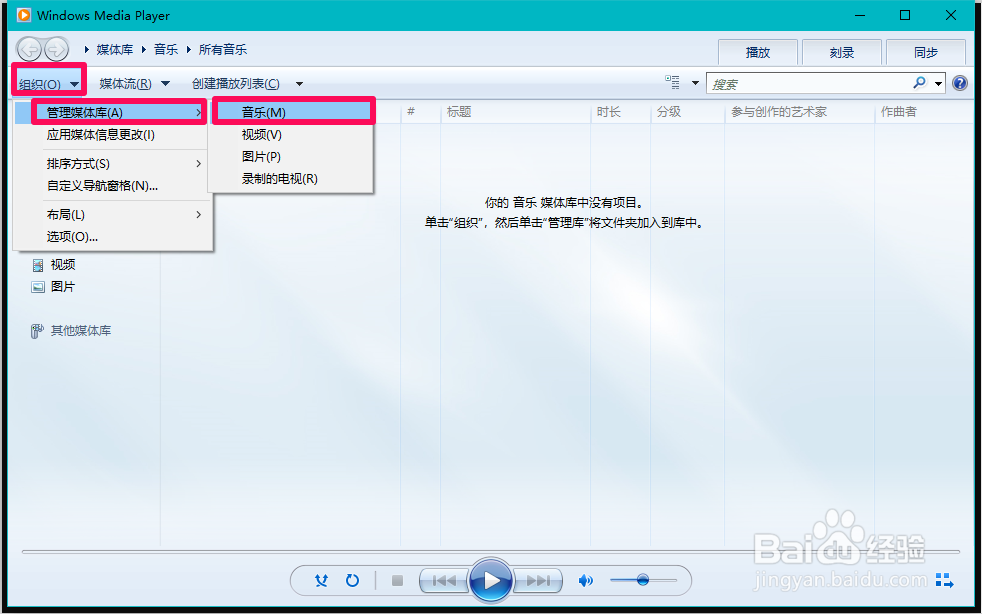Adjust the volume slider
Image resolution: width=982 pixels, height=614 pixels.
pos(643,580)
